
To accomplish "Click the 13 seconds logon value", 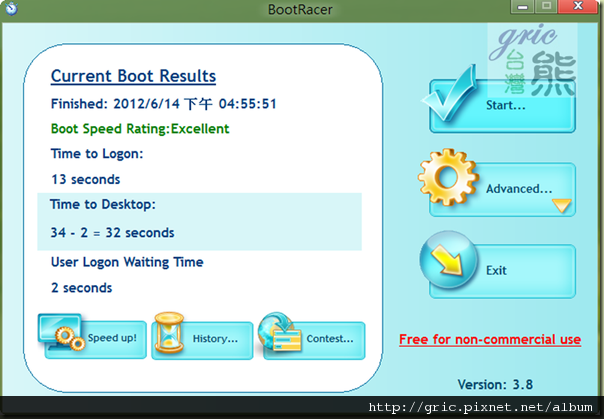I will click(x=86, y=179).
